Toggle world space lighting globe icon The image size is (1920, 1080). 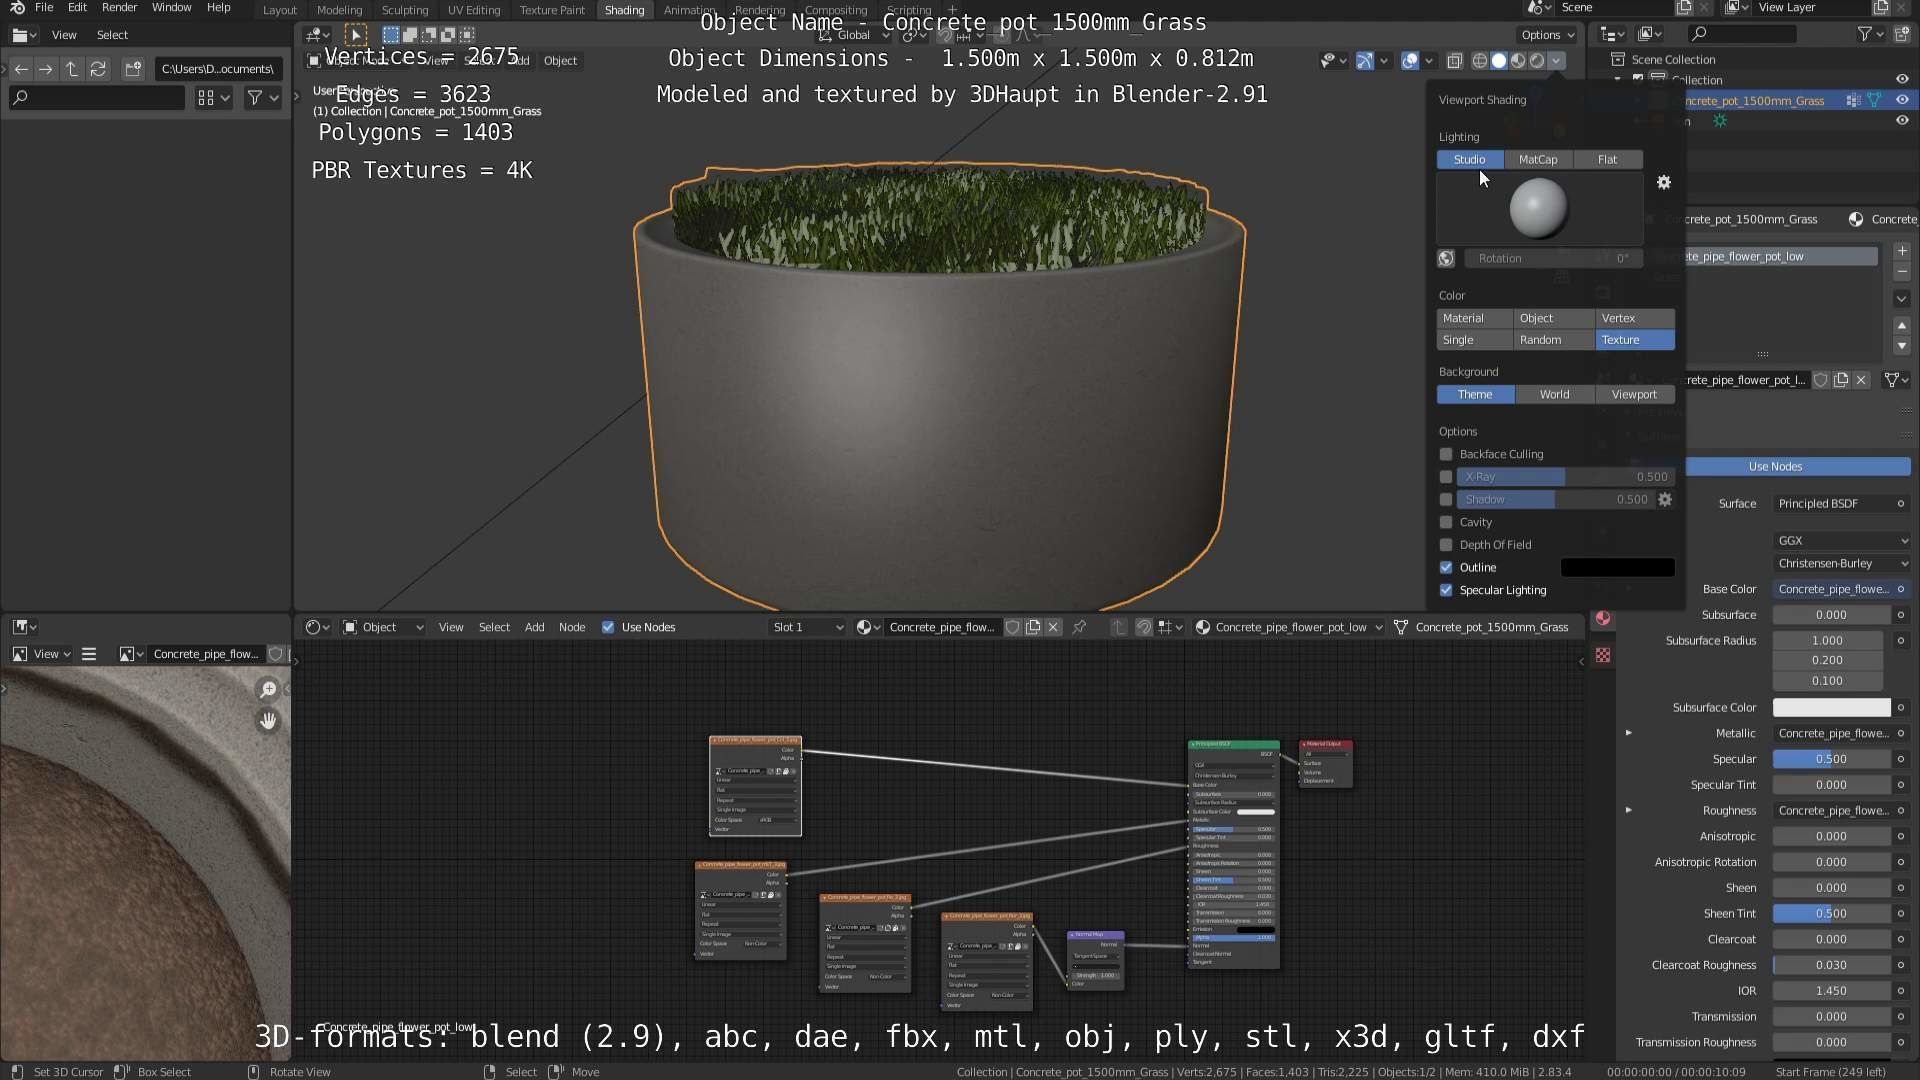[x=1446, y=258]
